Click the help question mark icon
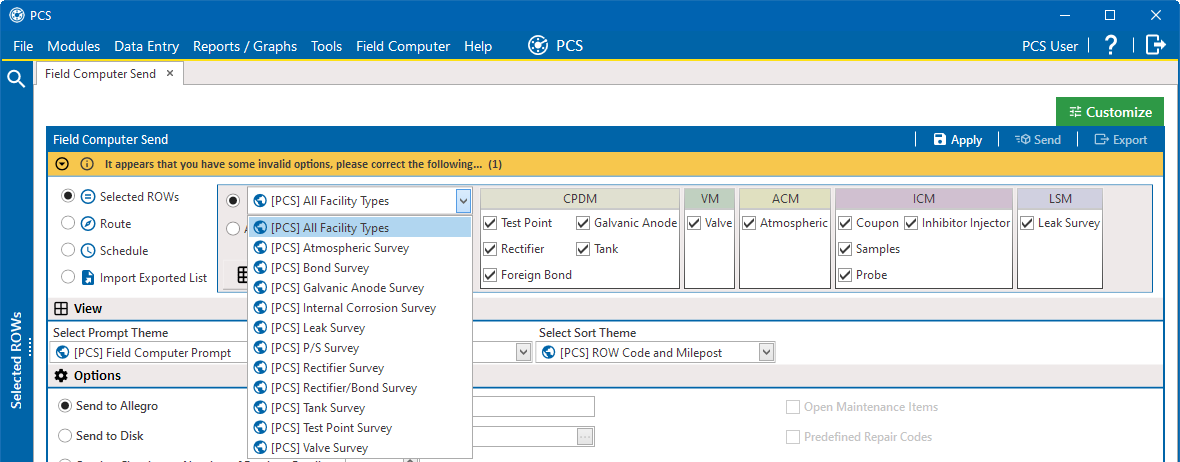This screenshot has width=1180, height=462. click(1110, 45)
